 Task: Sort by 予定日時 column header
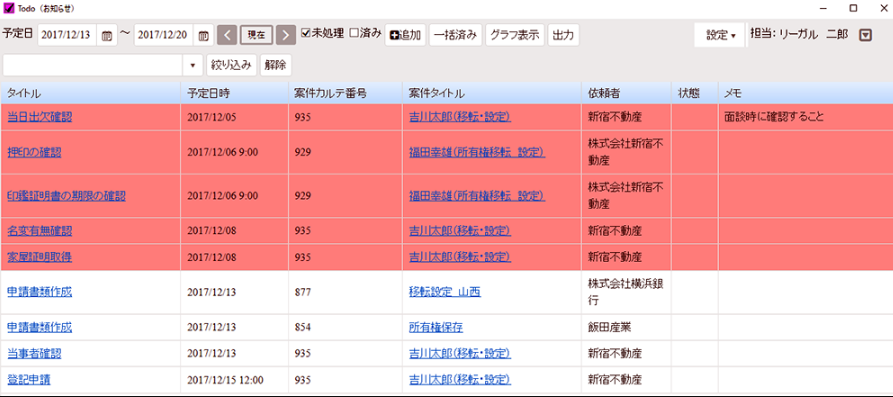coord(235,93)
